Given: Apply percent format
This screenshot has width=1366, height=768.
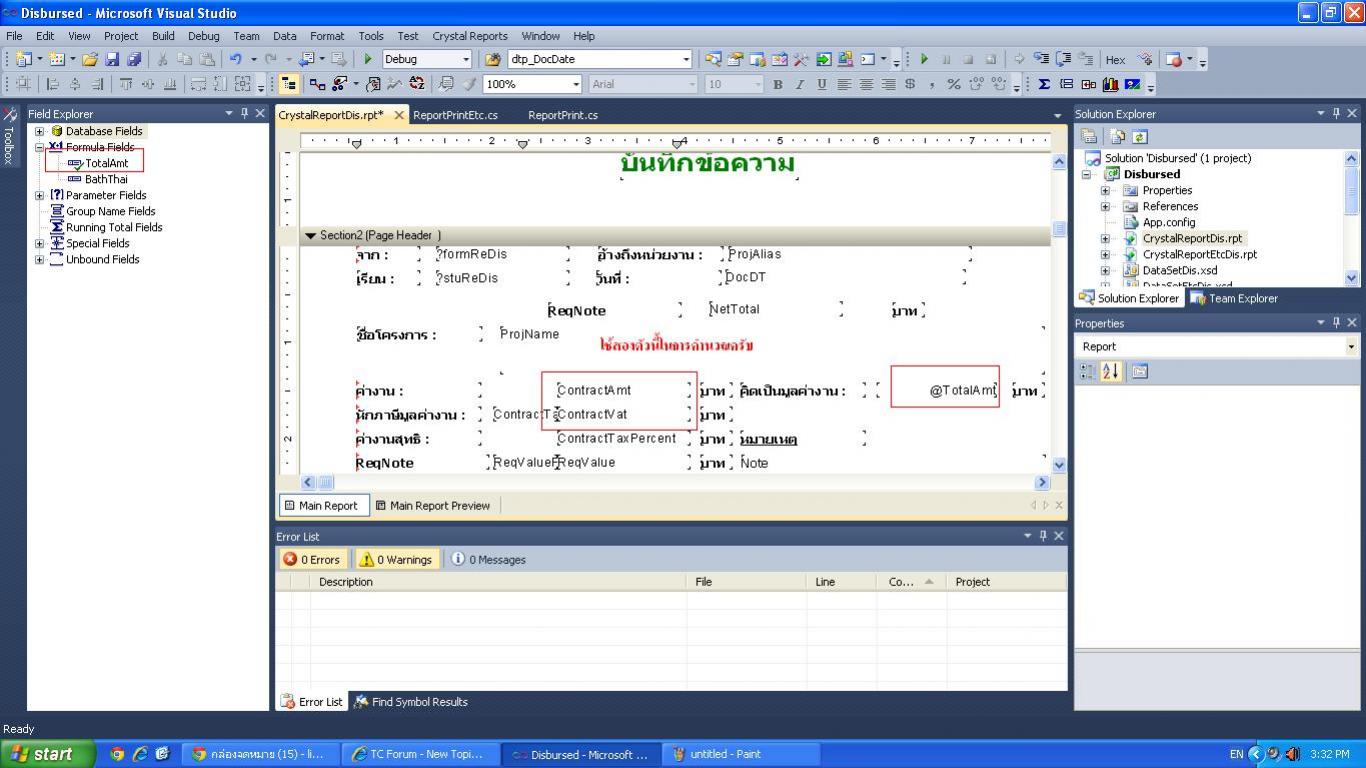Looking at the screenshot, I should coord(954,84).
